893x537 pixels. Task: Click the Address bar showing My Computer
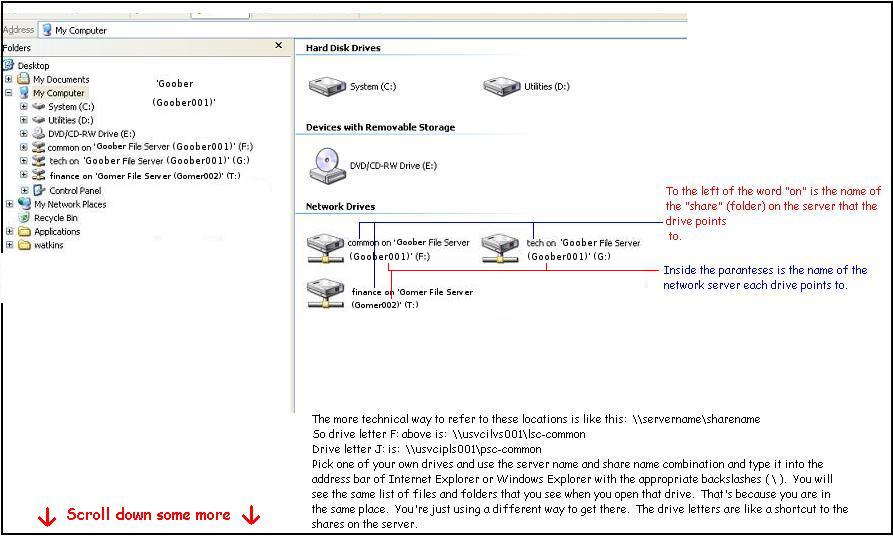[x=360, y=30]
